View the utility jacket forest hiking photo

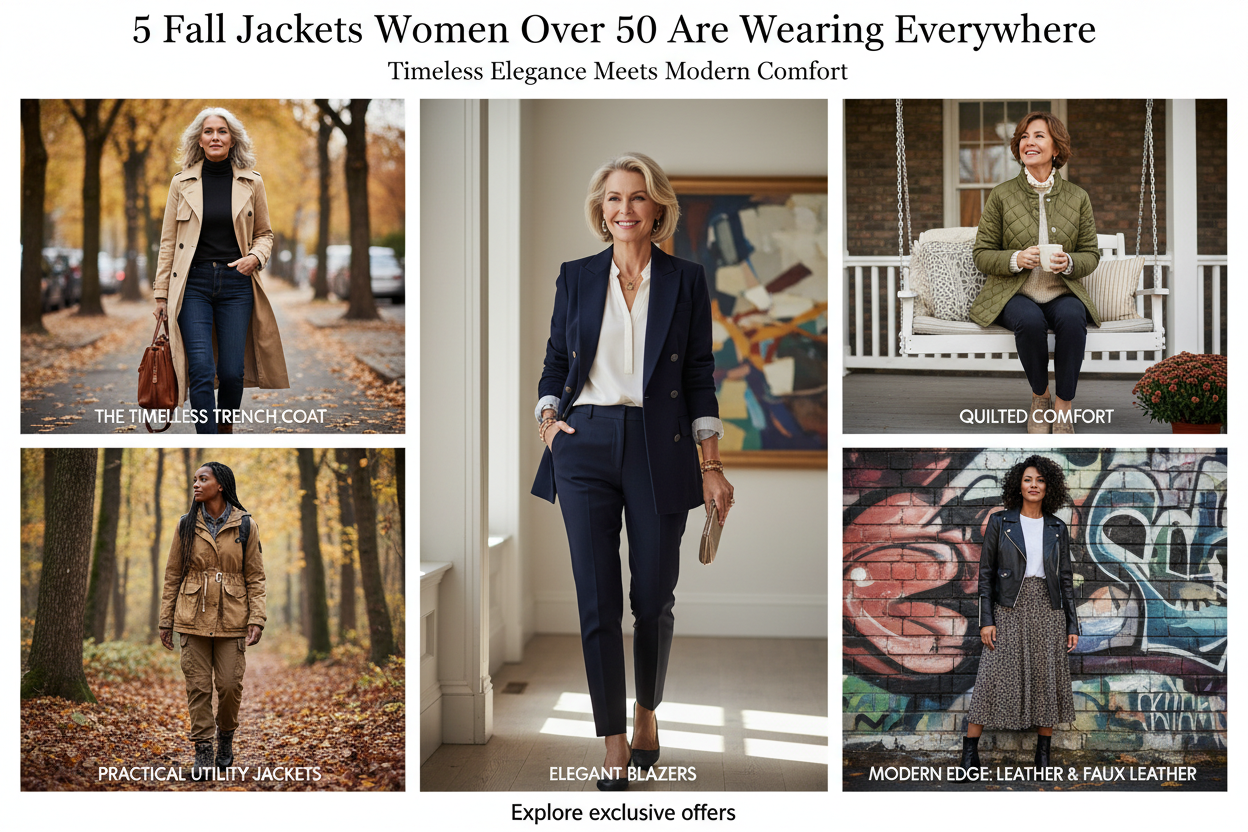[212, 619]
